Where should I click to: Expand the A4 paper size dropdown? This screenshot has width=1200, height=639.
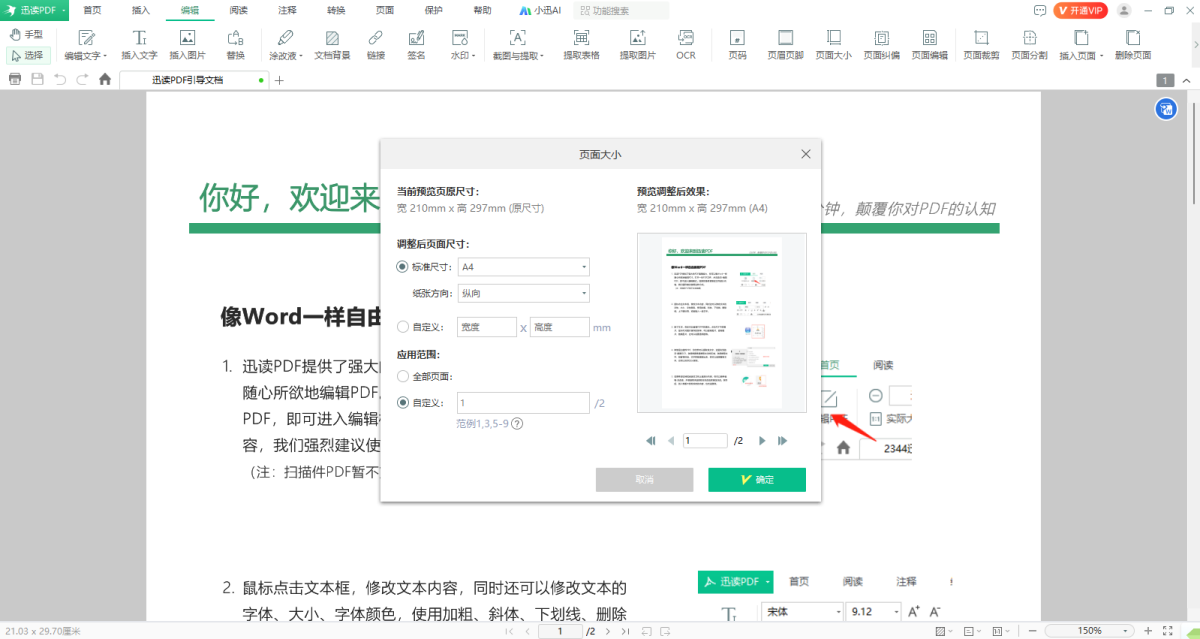523,267
